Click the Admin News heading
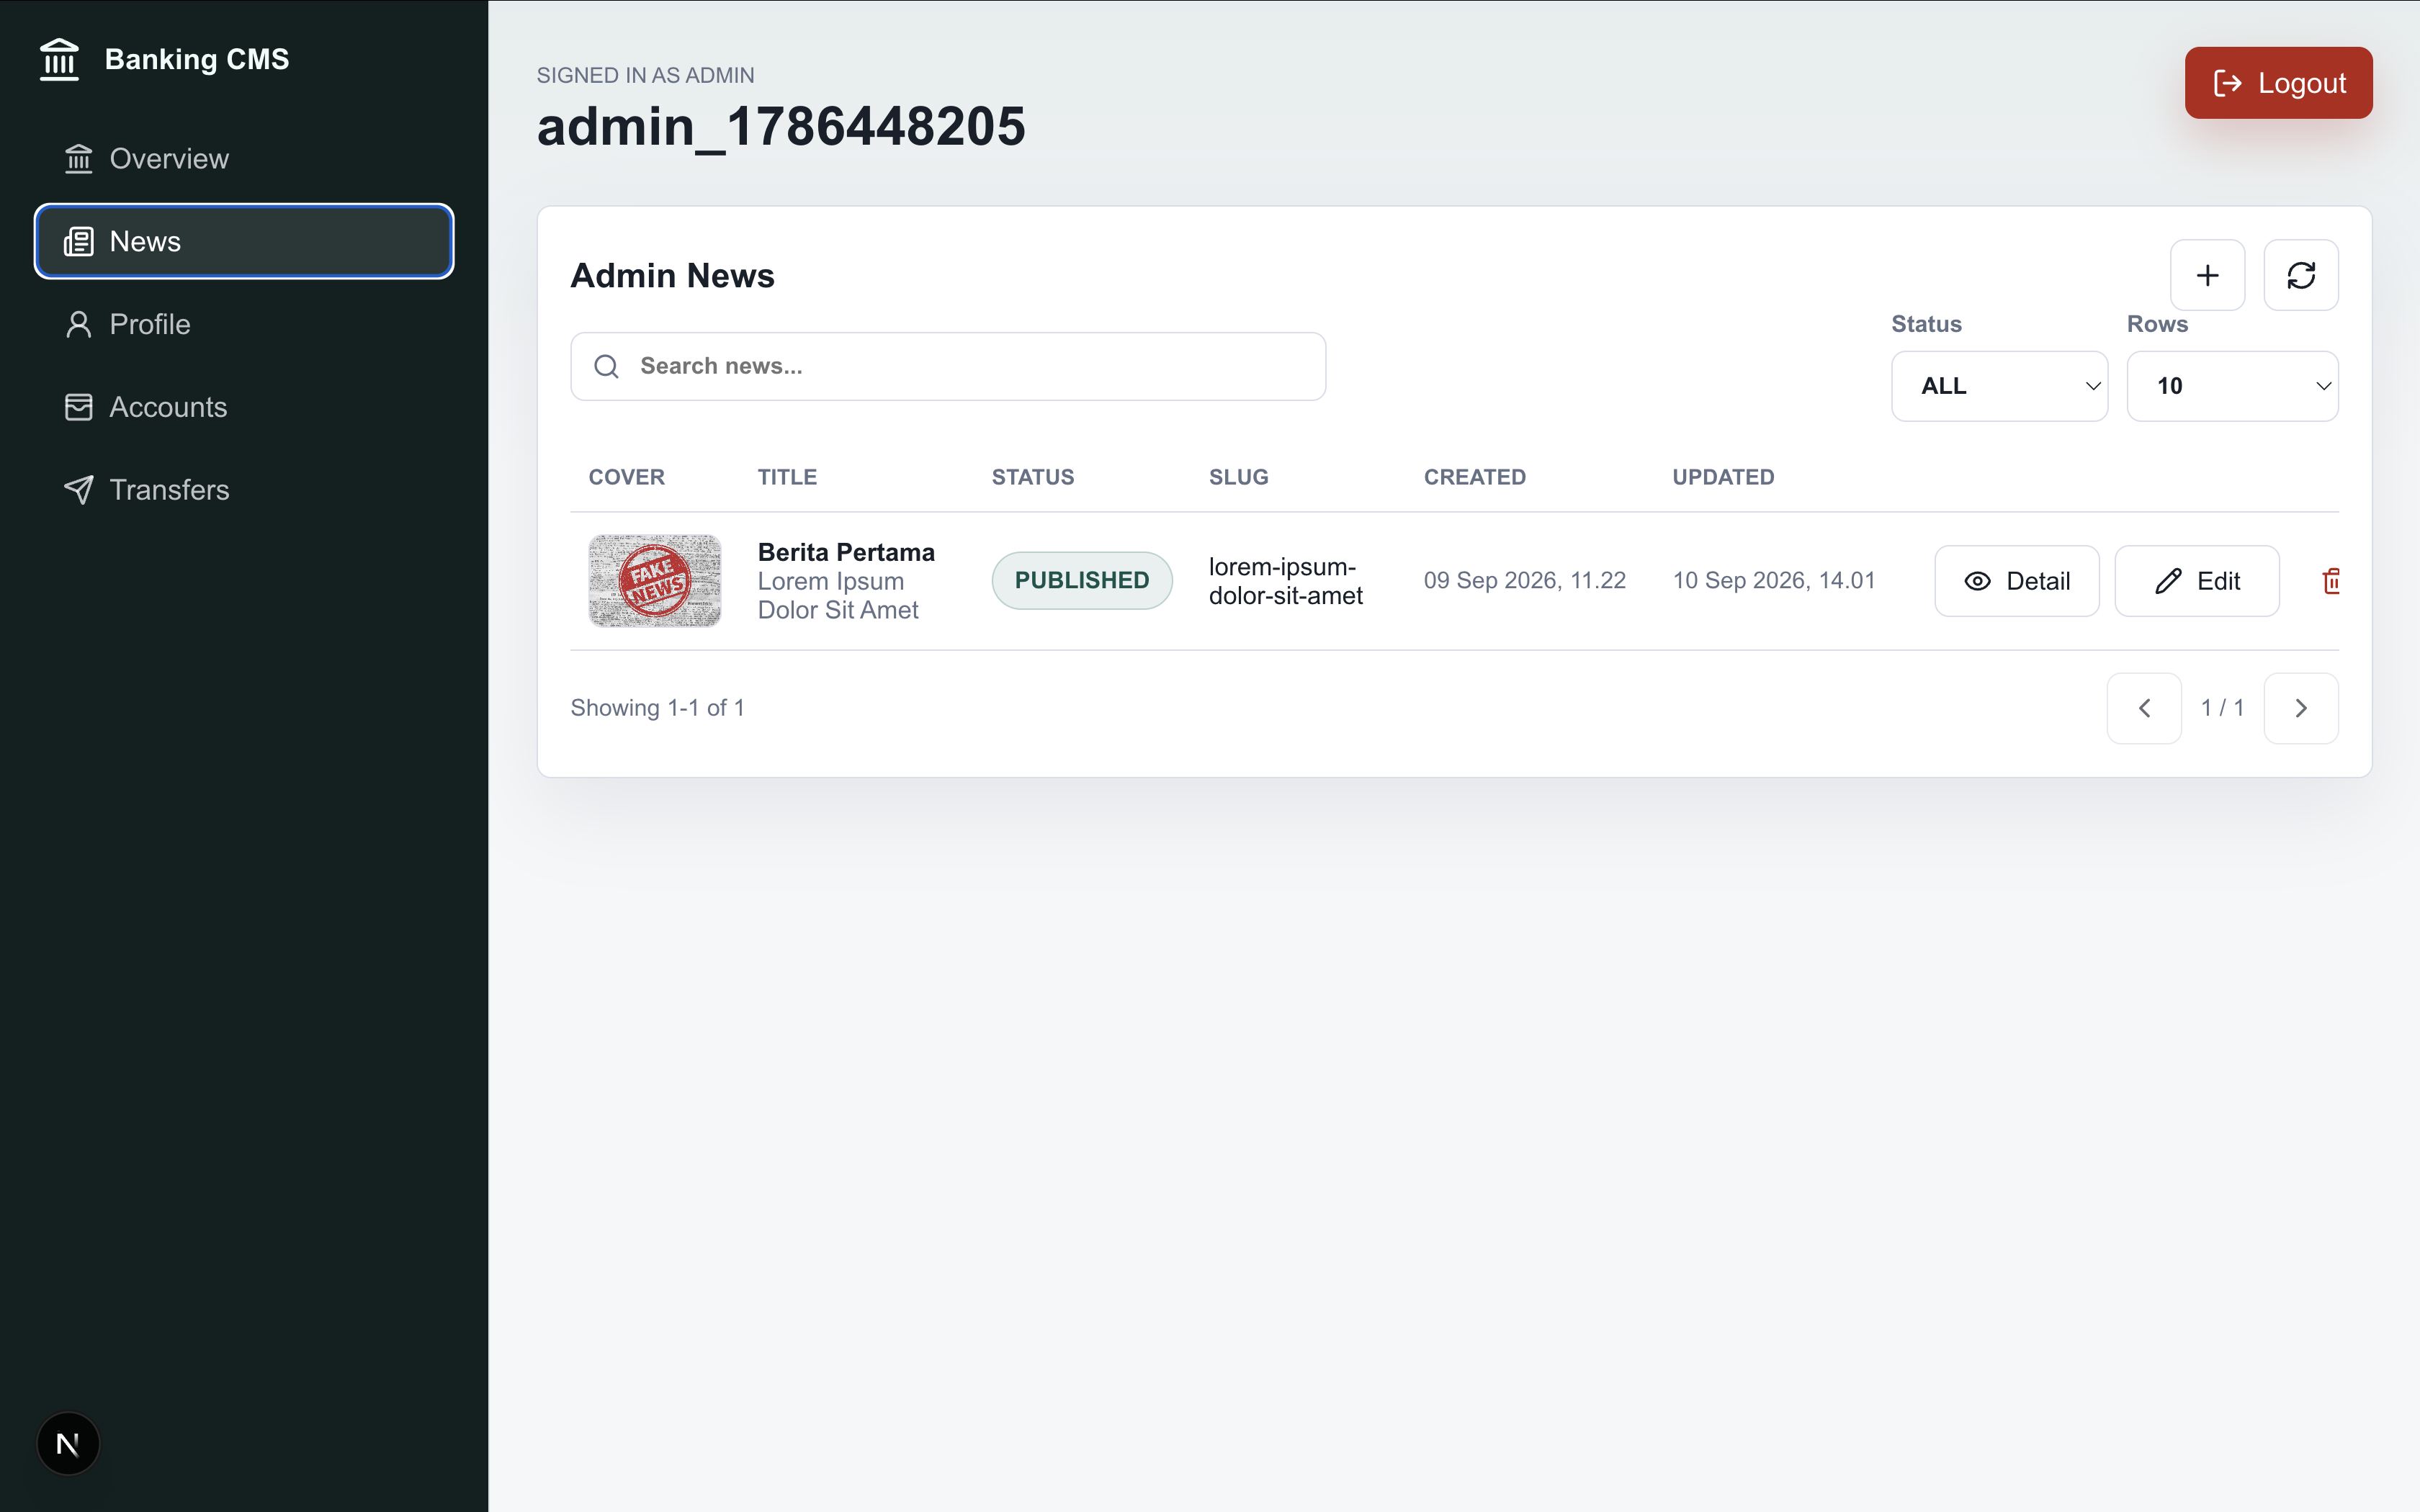Viewport: 2420px width, 1512px height. [672, 275]
